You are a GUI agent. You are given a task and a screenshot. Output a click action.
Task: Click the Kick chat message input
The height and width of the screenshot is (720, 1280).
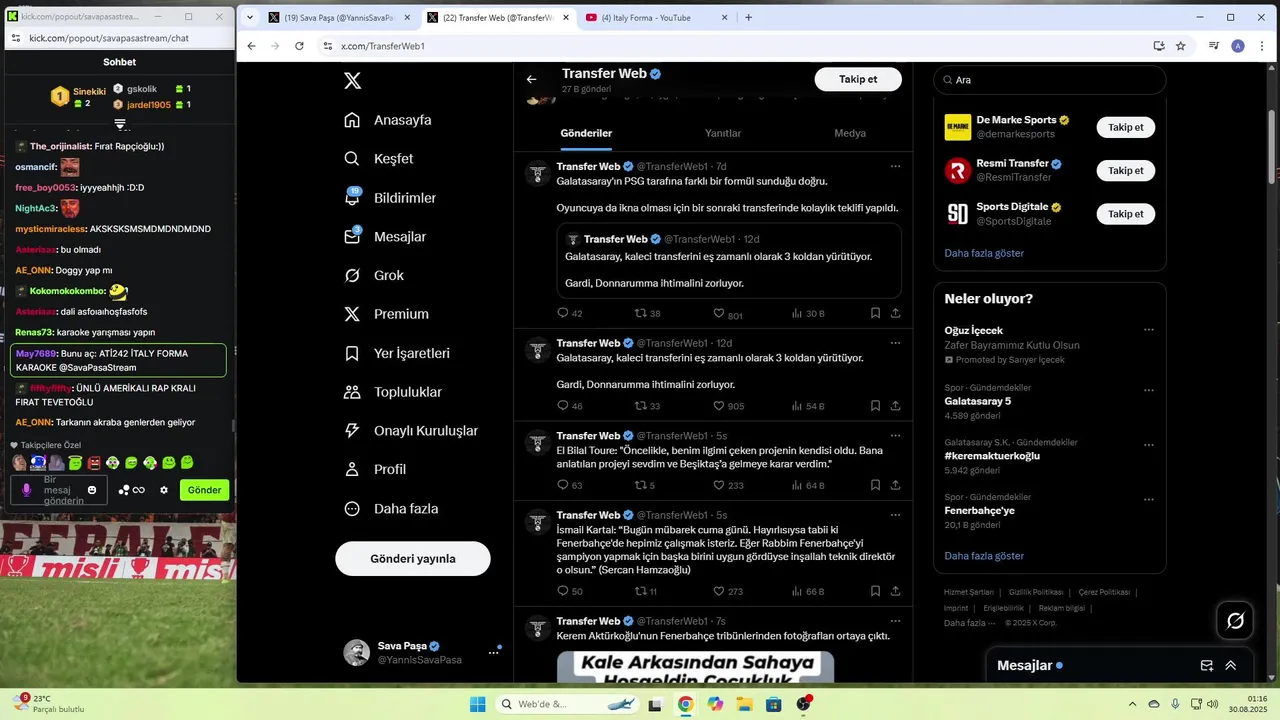pos(64,490)
